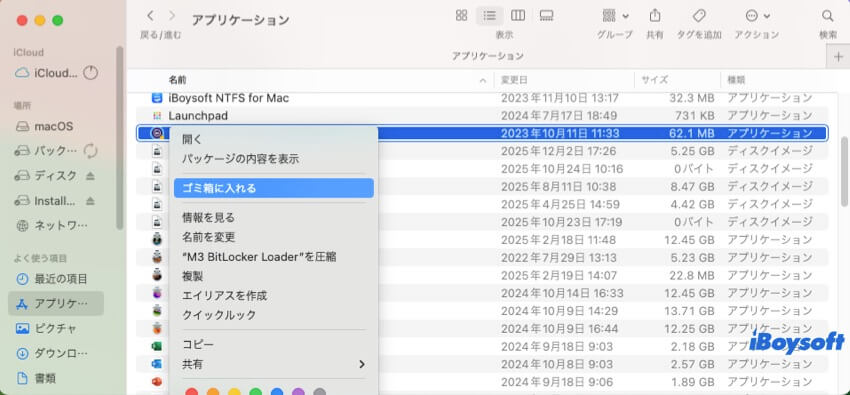
Task: Open iCloud Drive in the sidebar
Action: (x=47, y=73)
